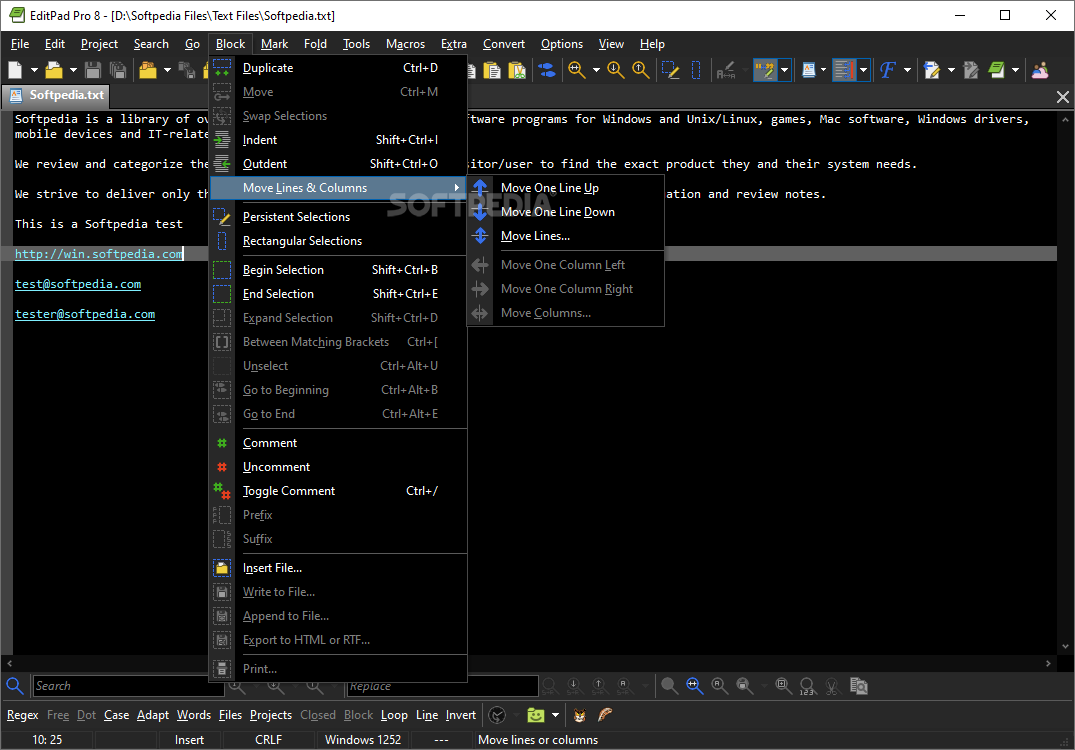
Task: Click the green smiley folder history icon
Action: click(x=535, y=715)
